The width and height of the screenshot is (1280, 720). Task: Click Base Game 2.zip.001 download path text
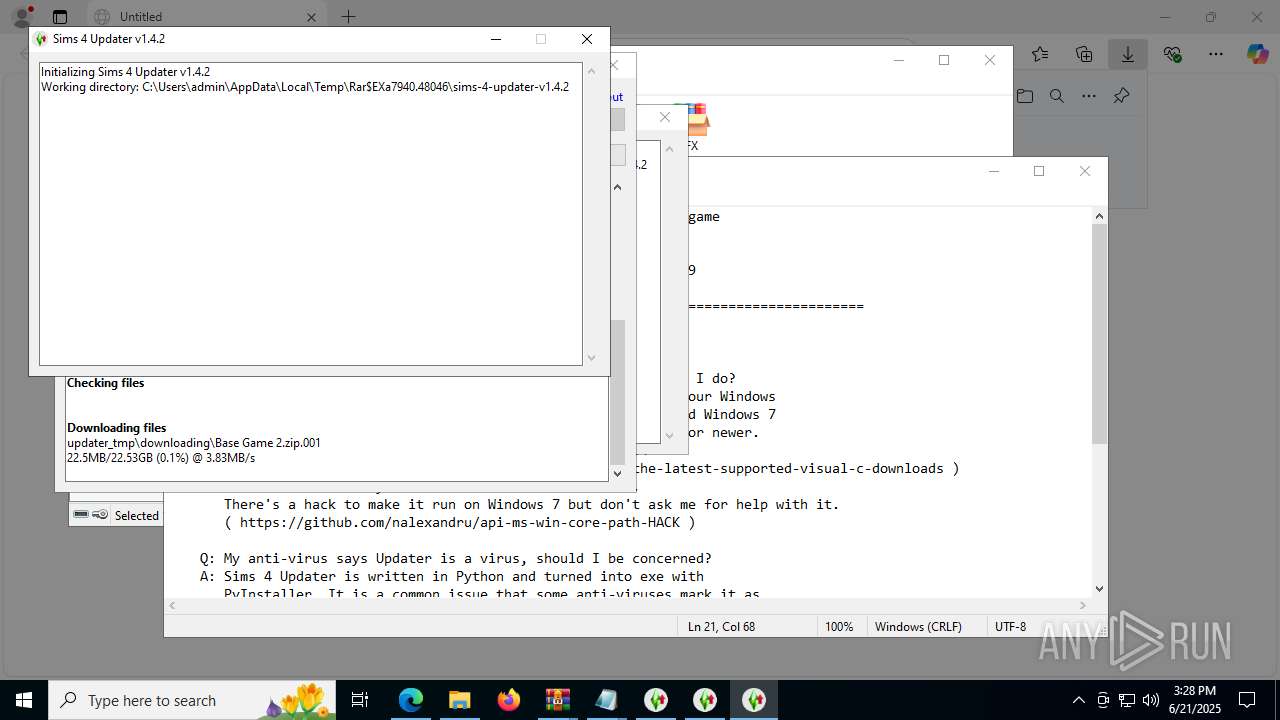click(194, 443)
